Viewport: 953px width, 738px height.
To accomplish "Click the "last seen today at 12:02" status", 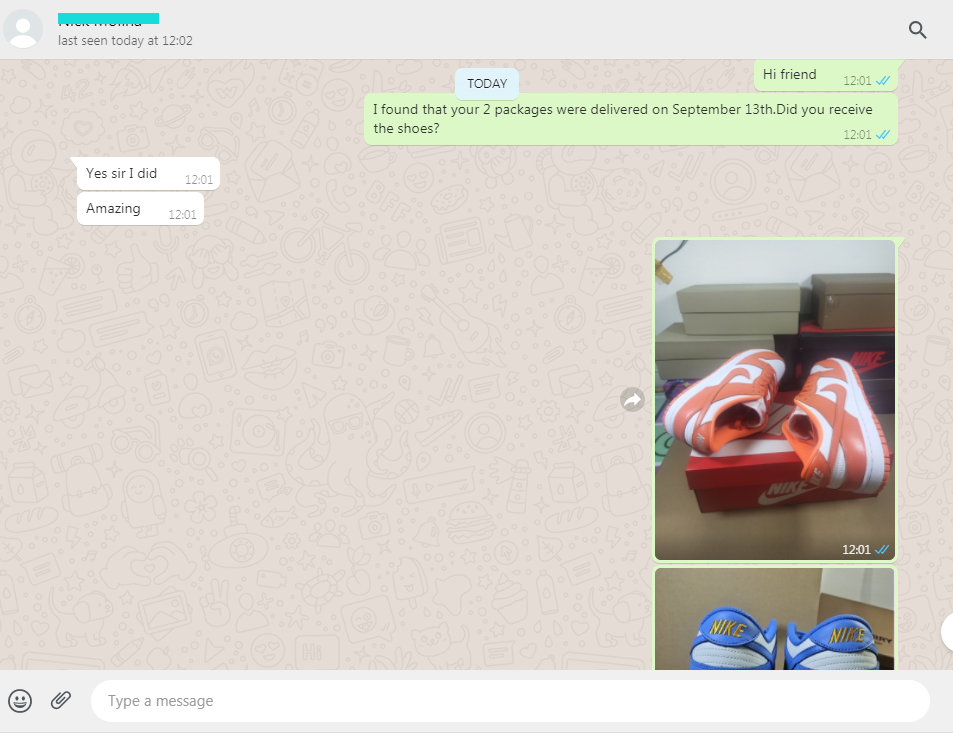I will [x=125, y=41].
